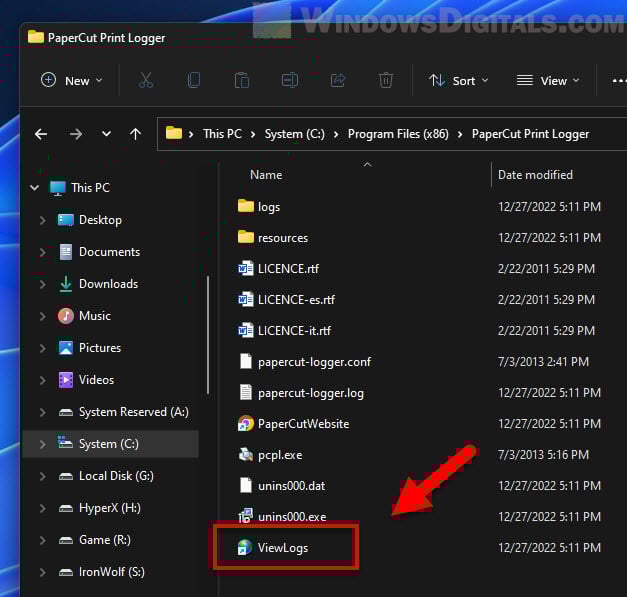
Task: Click the Share icon in toolbar
Action: point(338,80)
